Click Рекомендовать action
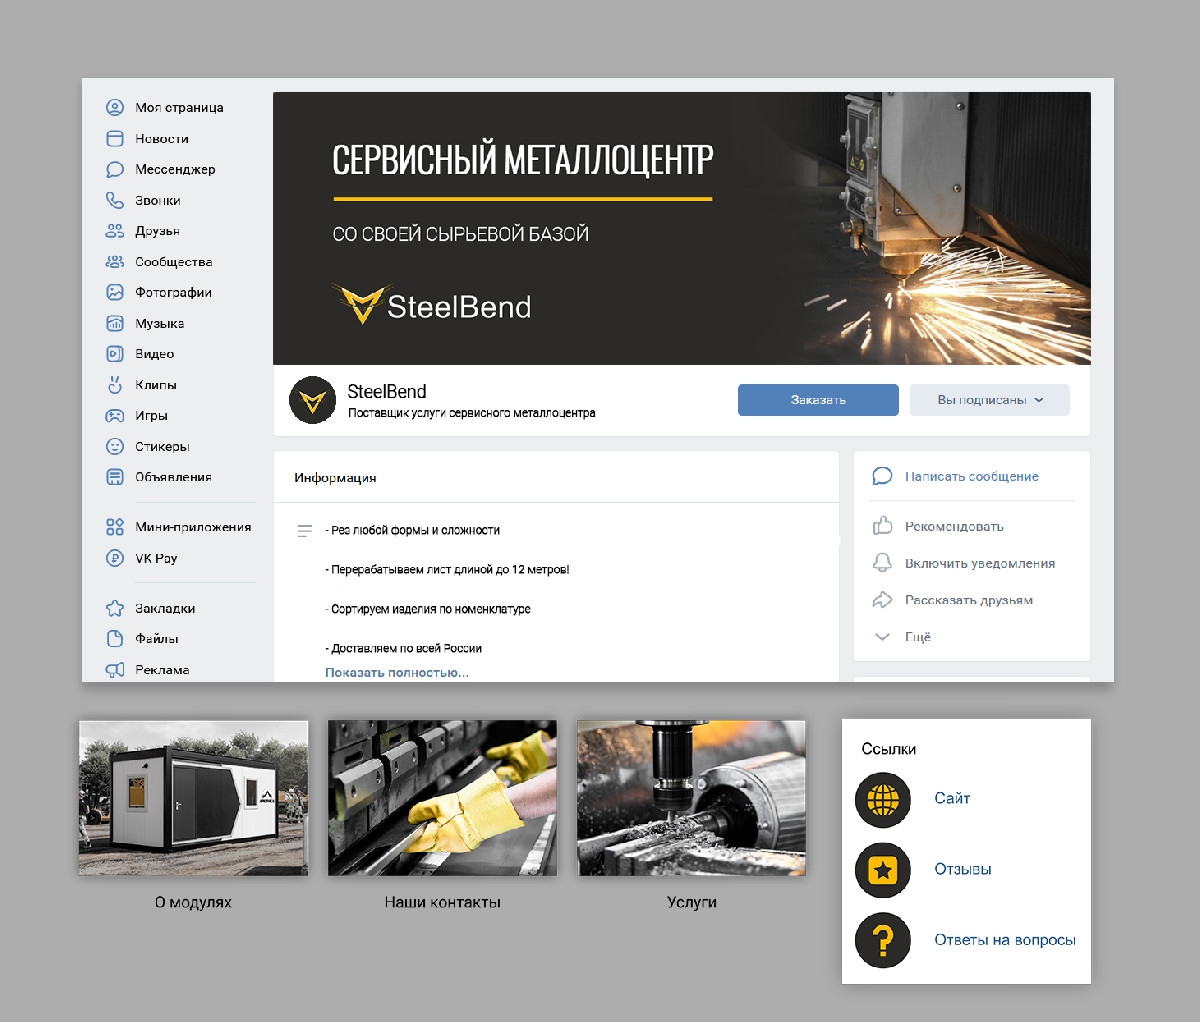Viewport: 1200px width, 1022px height. coord(954,526)
